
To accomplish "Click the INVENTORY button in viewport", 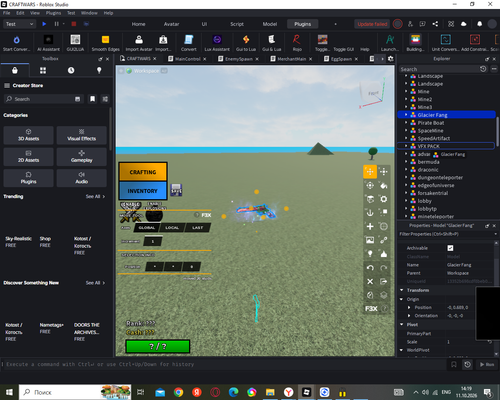I will pos(143,191).
